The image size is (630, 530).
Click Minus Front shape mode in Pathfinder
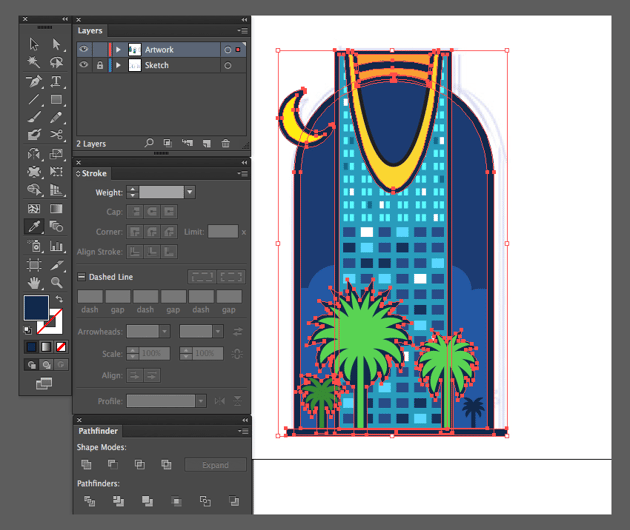(x=113, y=465)
